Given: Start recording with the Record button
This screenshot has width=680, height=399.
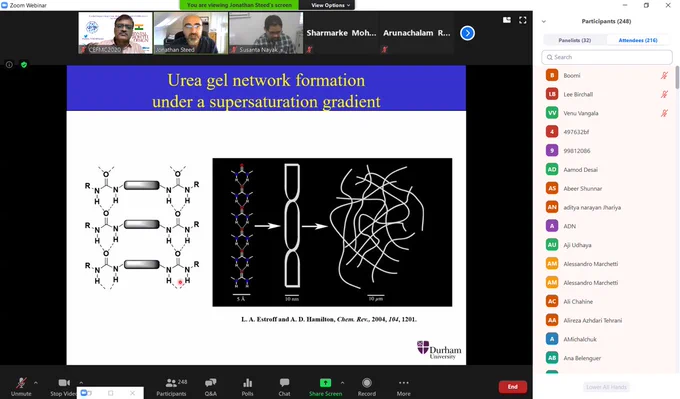Looking at the screenshot, I should [x=367, y=387].
